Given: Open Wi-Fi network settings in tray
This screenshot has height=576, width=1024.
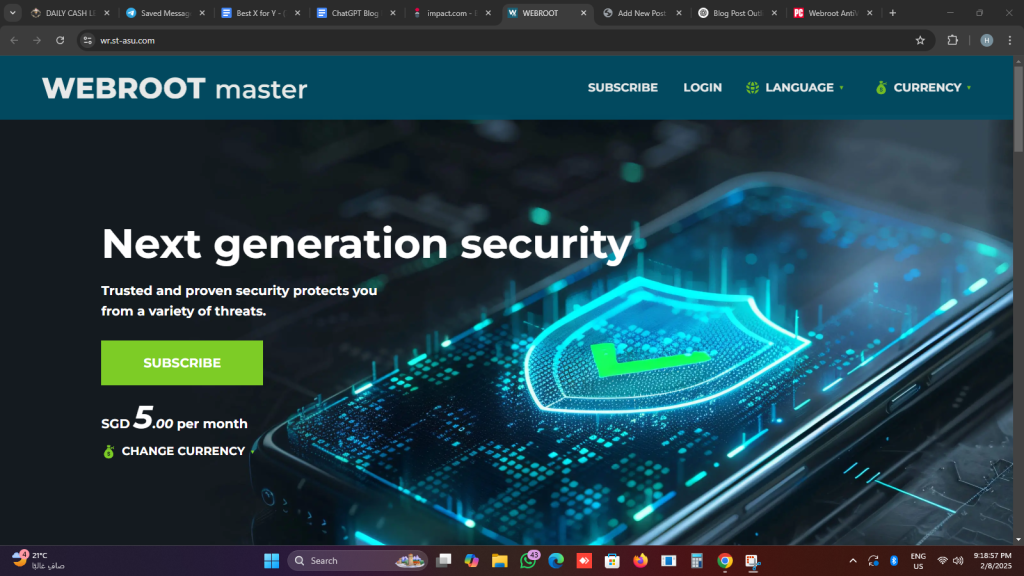Looking at the screenshot, I should pyautogui.click(x=942, y=560).
